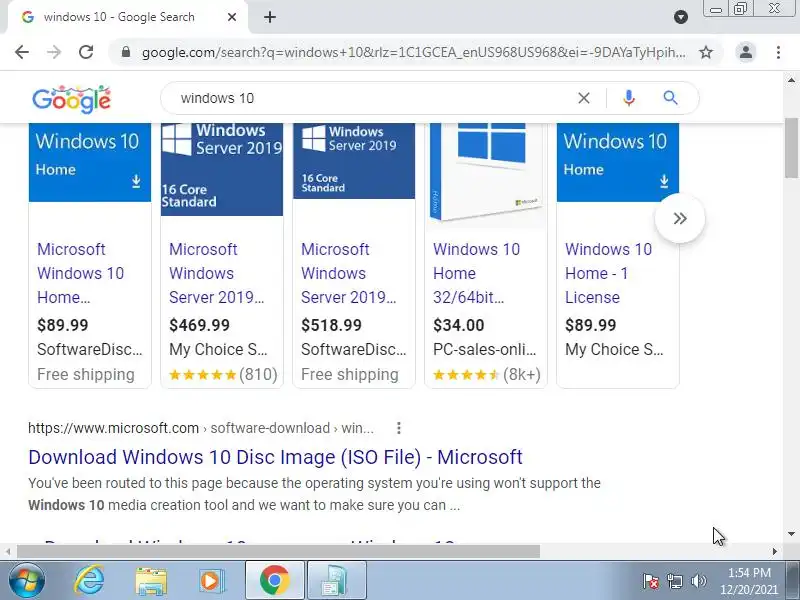Click the $34.00 price
Screen dimensions: 800x600
pyautogui.click(x=458, y=325)
